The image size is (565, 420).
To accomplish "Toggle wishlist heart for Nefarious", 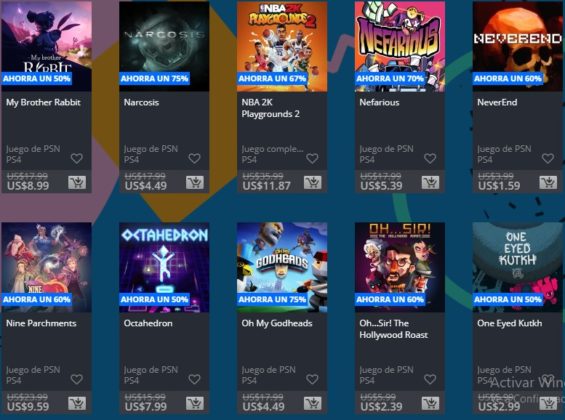I will tap(430, 158).
